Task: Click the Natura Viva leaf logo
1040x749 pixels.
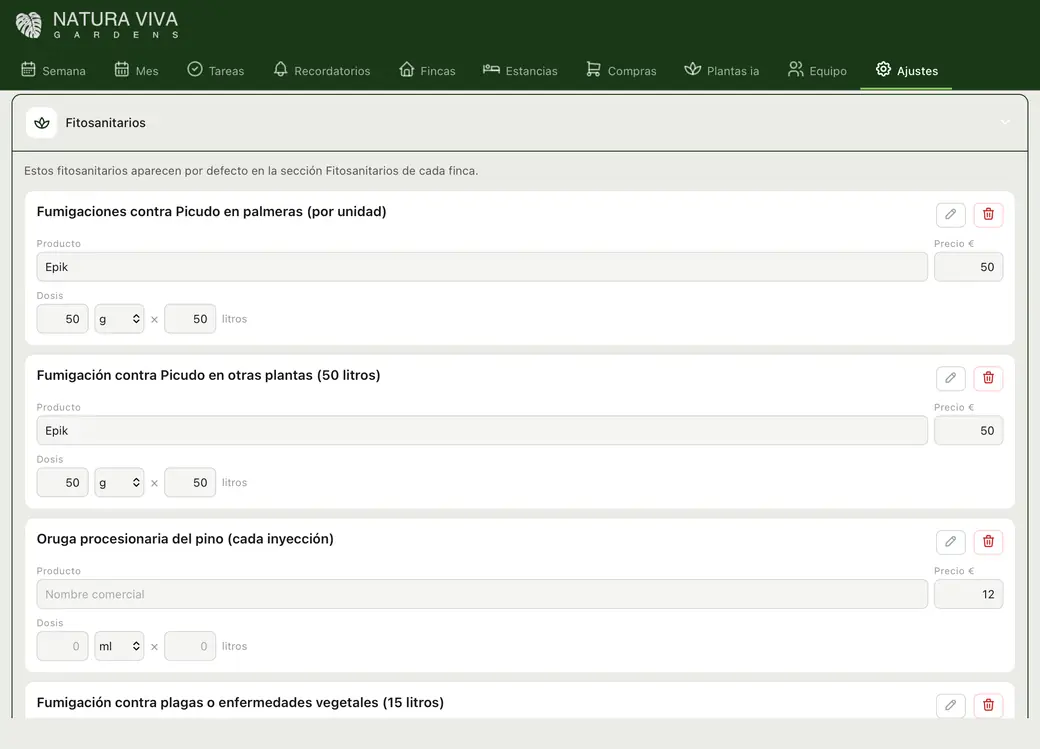Action: click(29, 25)
